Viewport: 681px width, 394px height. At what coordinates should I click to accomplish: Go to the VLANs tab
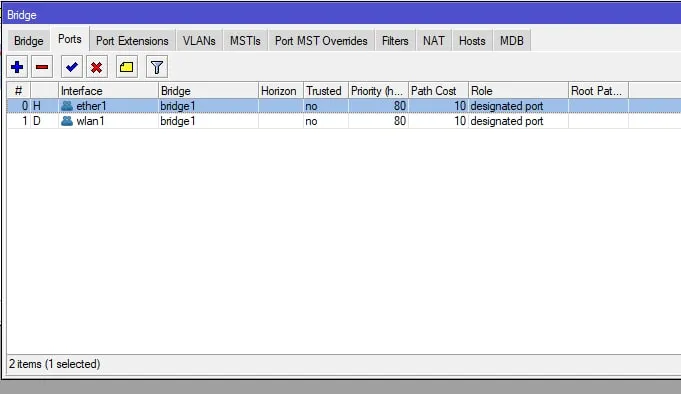point(199,41)
